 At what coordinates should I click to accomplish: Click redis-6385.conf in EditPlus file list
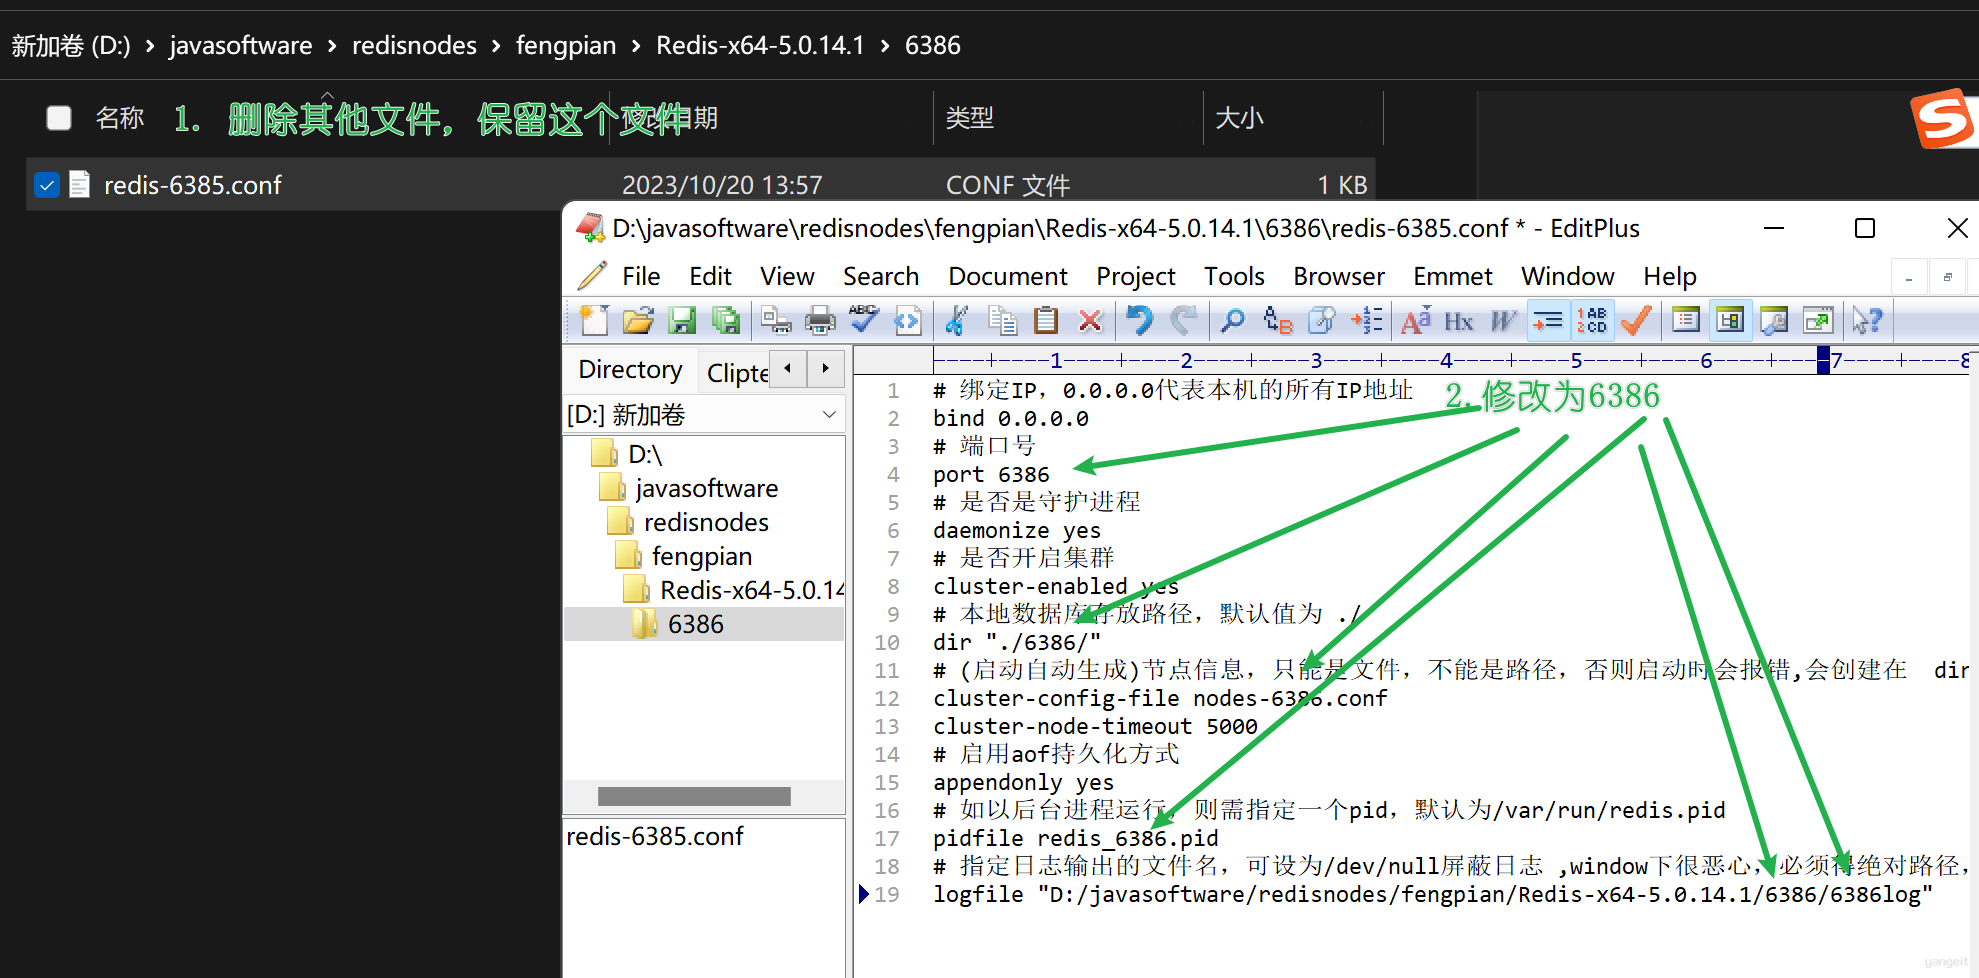tap(655, 836)
